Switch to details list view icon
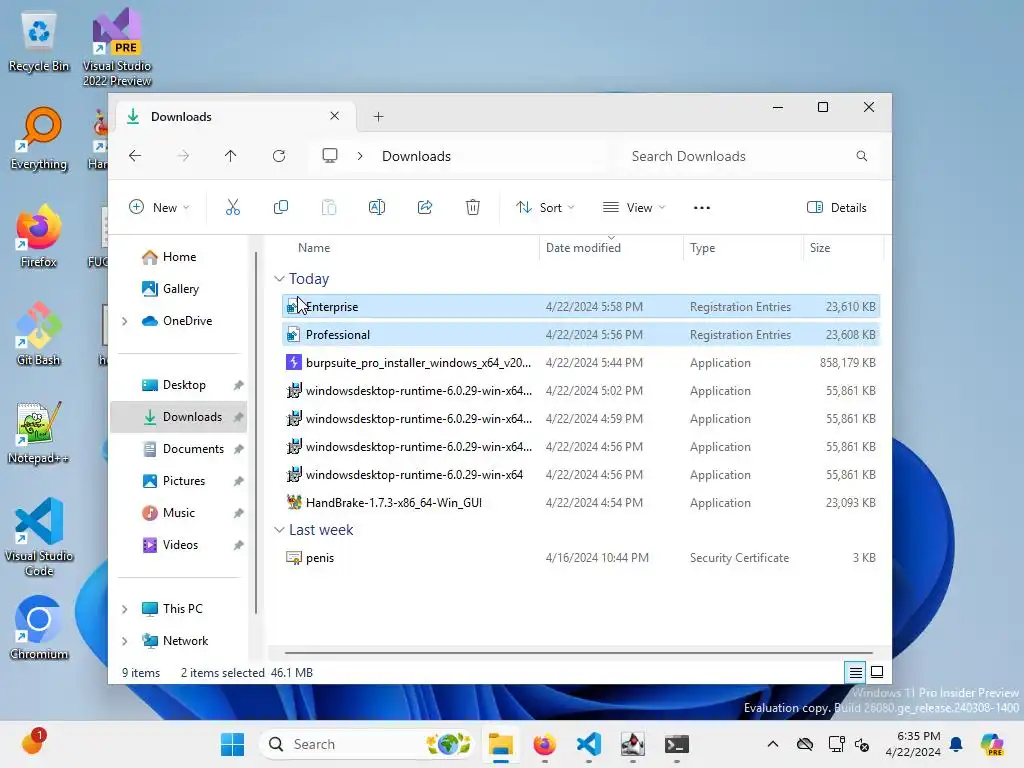The image size is (1024, 768). click(855, 672)
